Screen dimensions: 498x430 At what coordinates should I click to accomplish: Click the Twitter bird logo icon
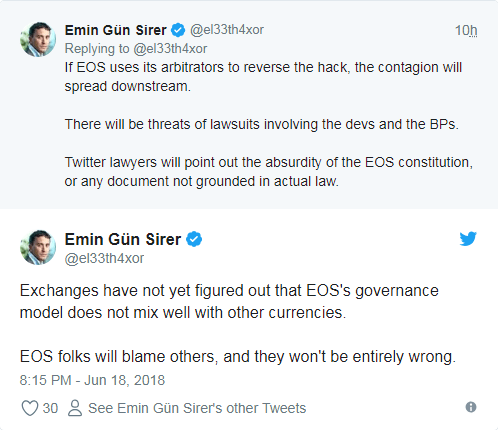pos(468,239)
